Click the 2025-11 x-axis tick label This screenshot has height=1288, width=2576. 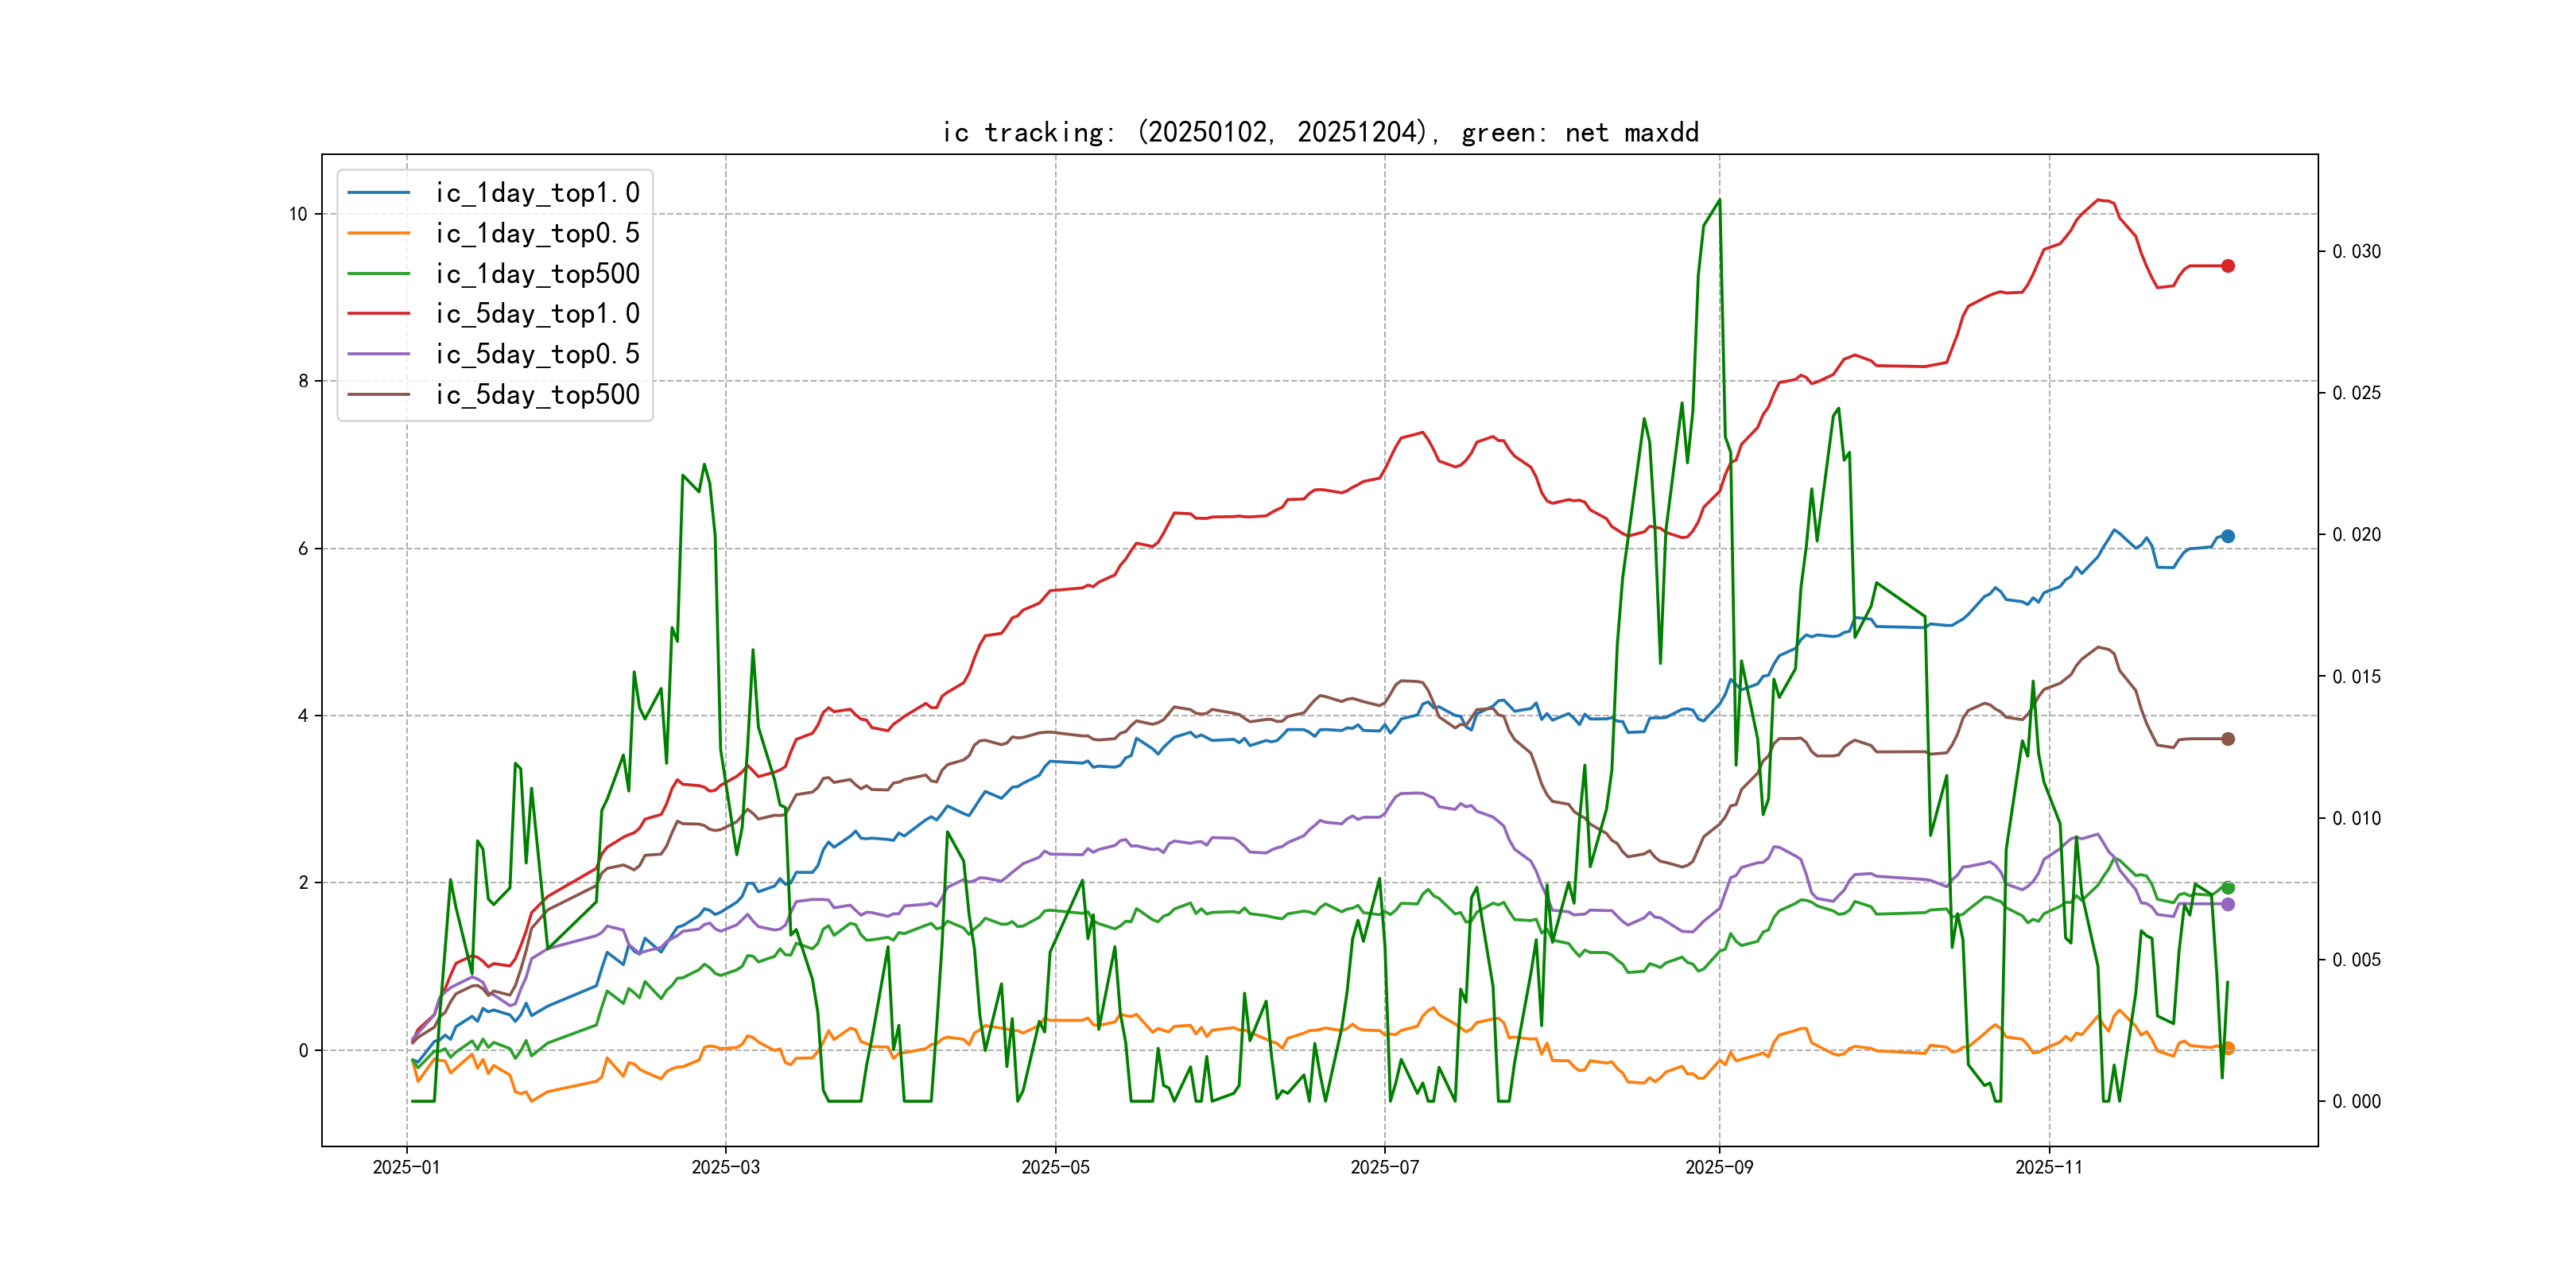point(2048,1167)
